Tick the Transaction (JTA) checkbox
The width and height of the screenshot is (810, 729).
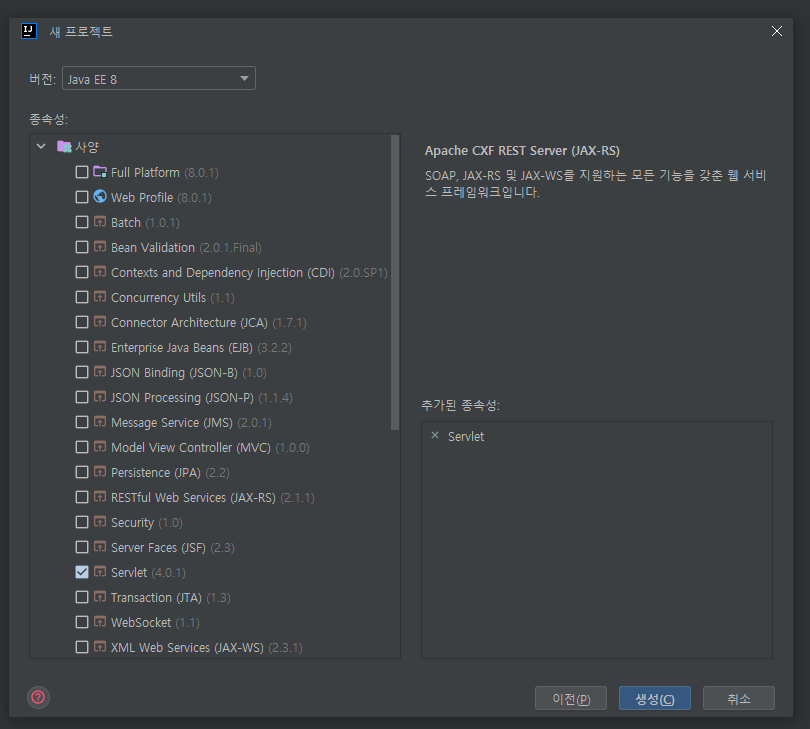tap(82, 597)
